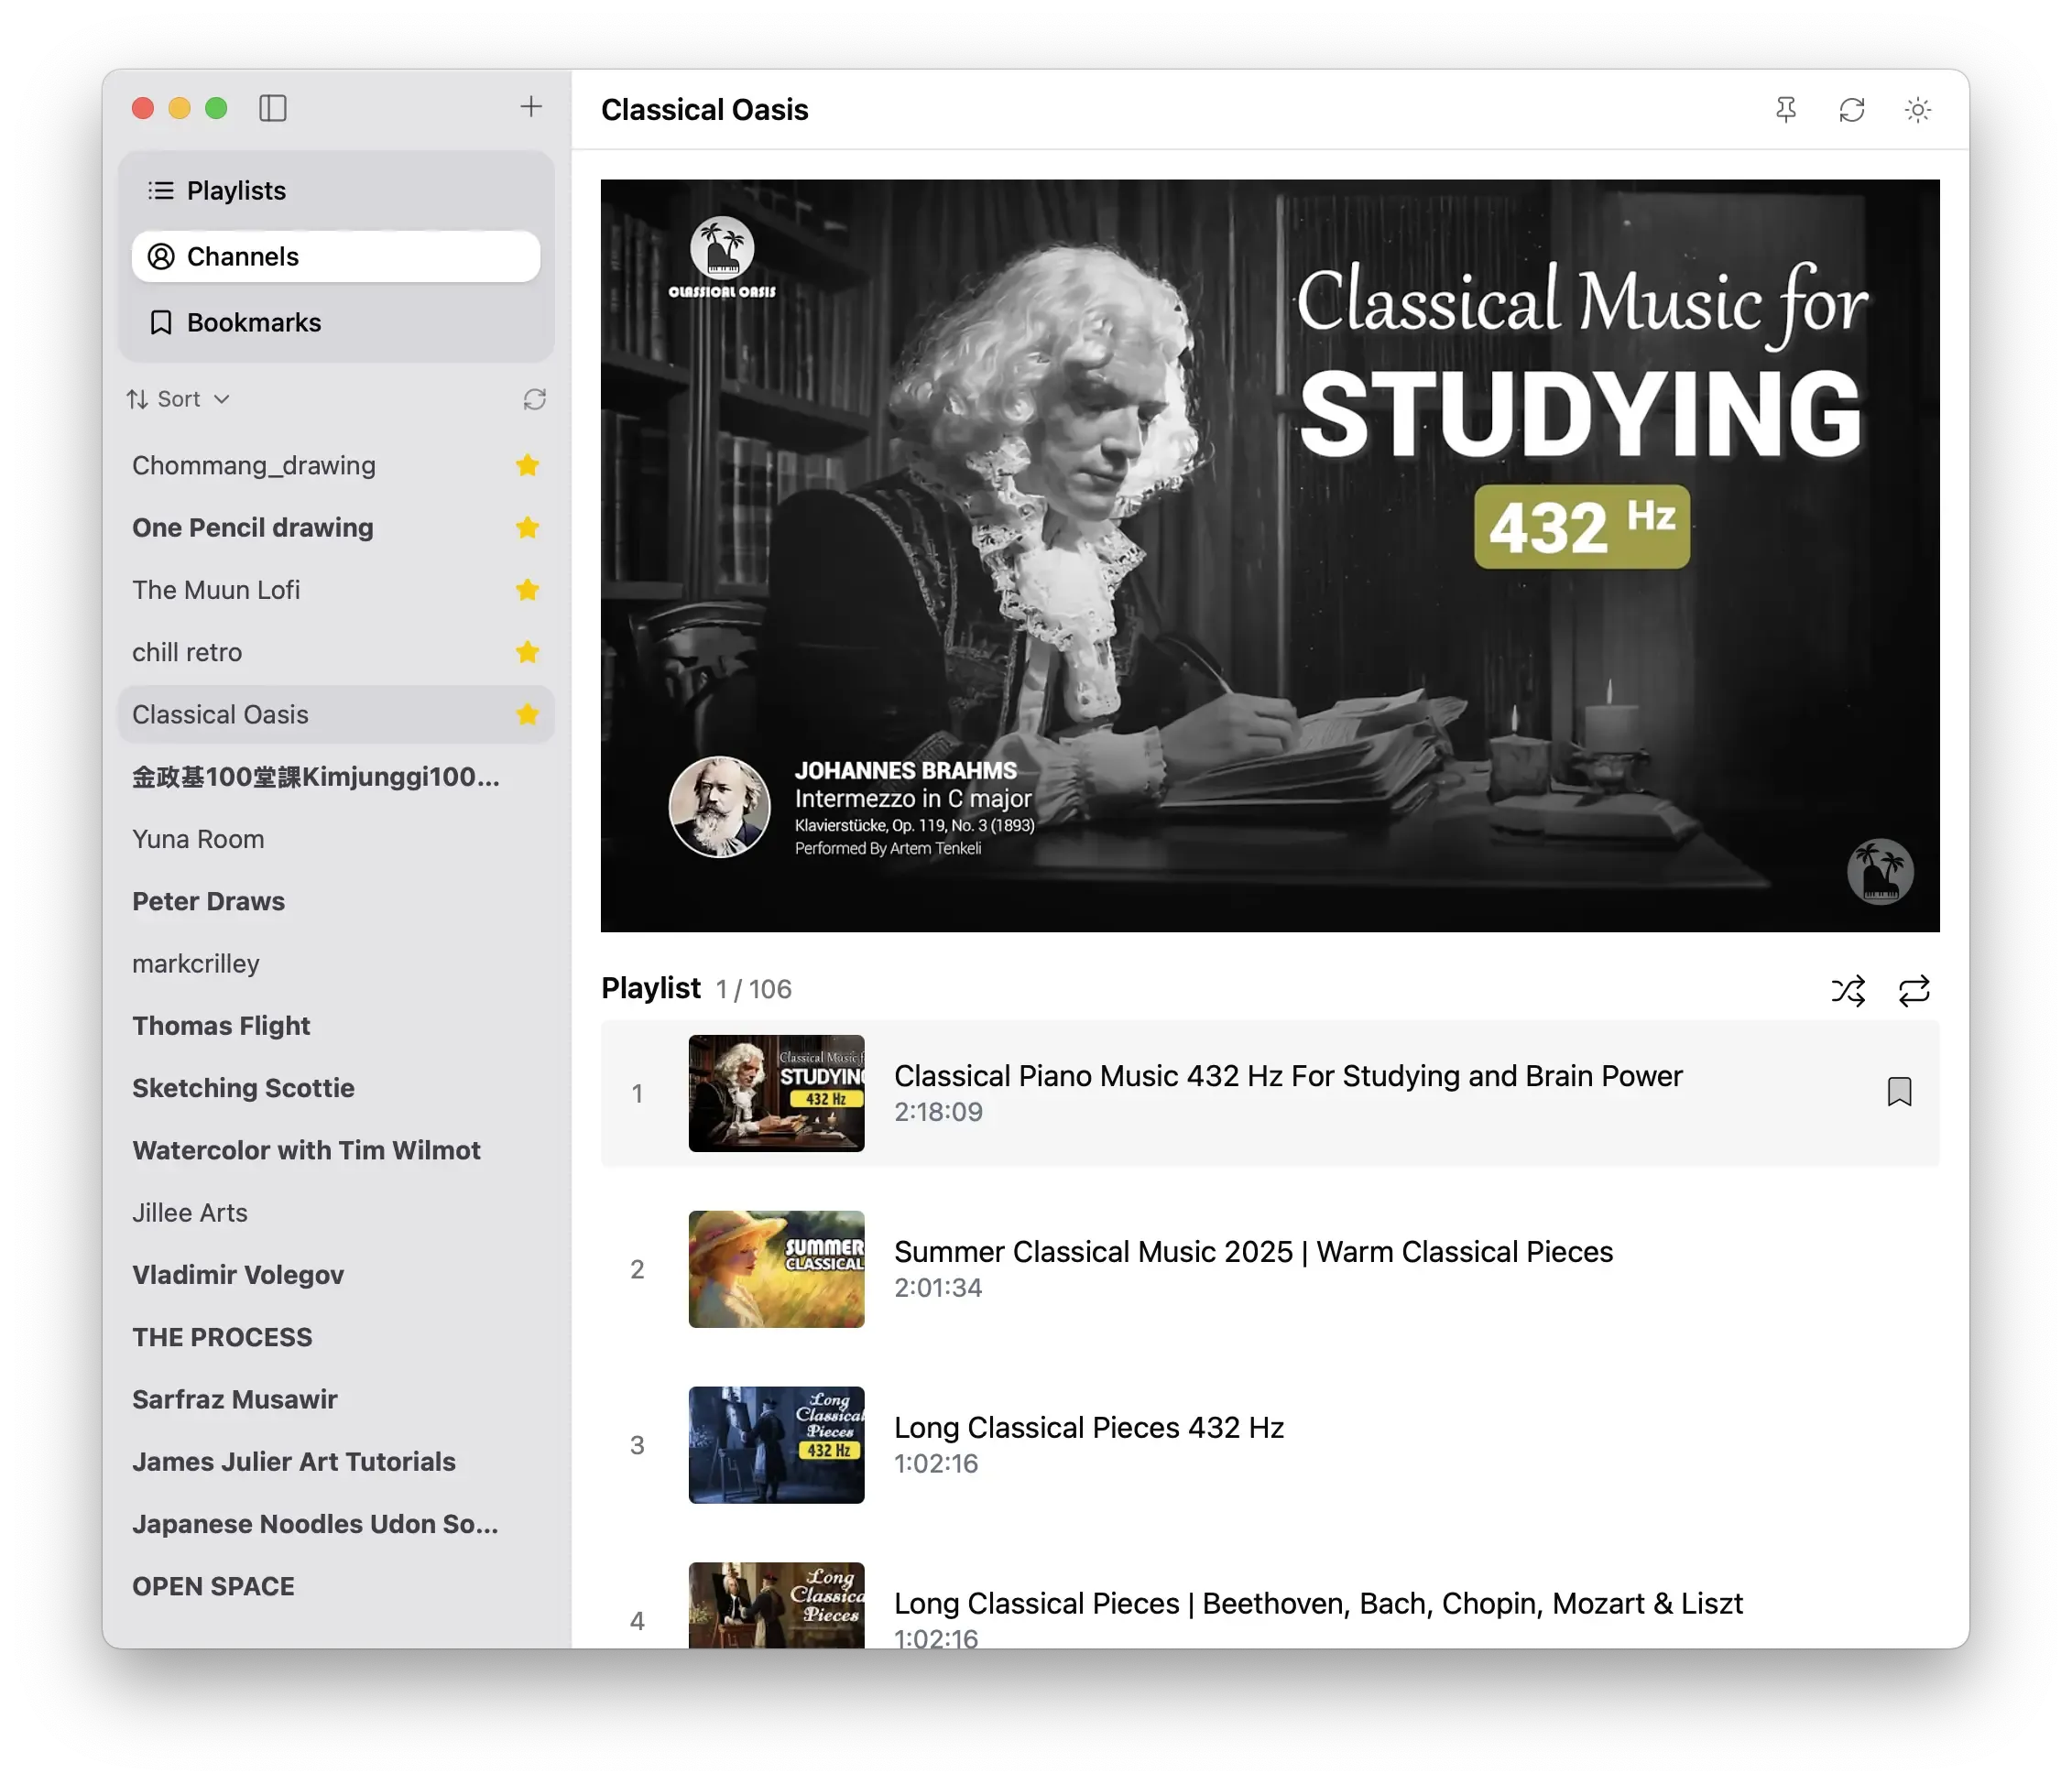Unfavorite the Chommang_drawing star
Viewport: 2072px width, 1784px height.
point(527,465)
